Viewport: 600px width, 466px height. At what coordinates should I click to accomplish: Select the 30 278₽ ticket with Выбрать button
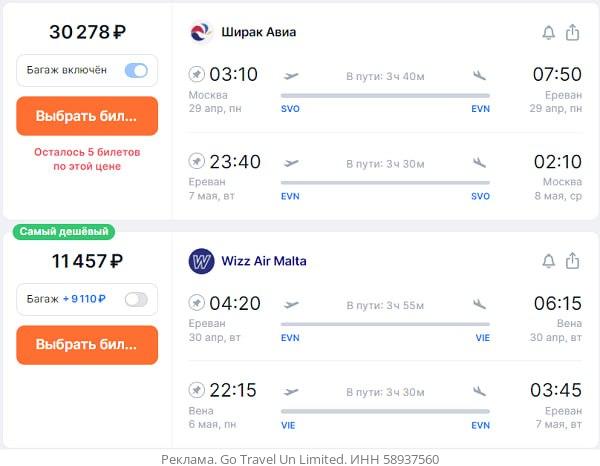click(87, 116)
